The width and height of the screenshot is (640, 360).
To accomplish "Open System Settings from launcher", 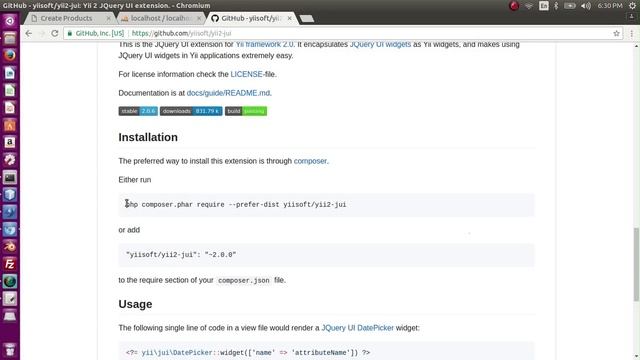I will tap(10, 160).
